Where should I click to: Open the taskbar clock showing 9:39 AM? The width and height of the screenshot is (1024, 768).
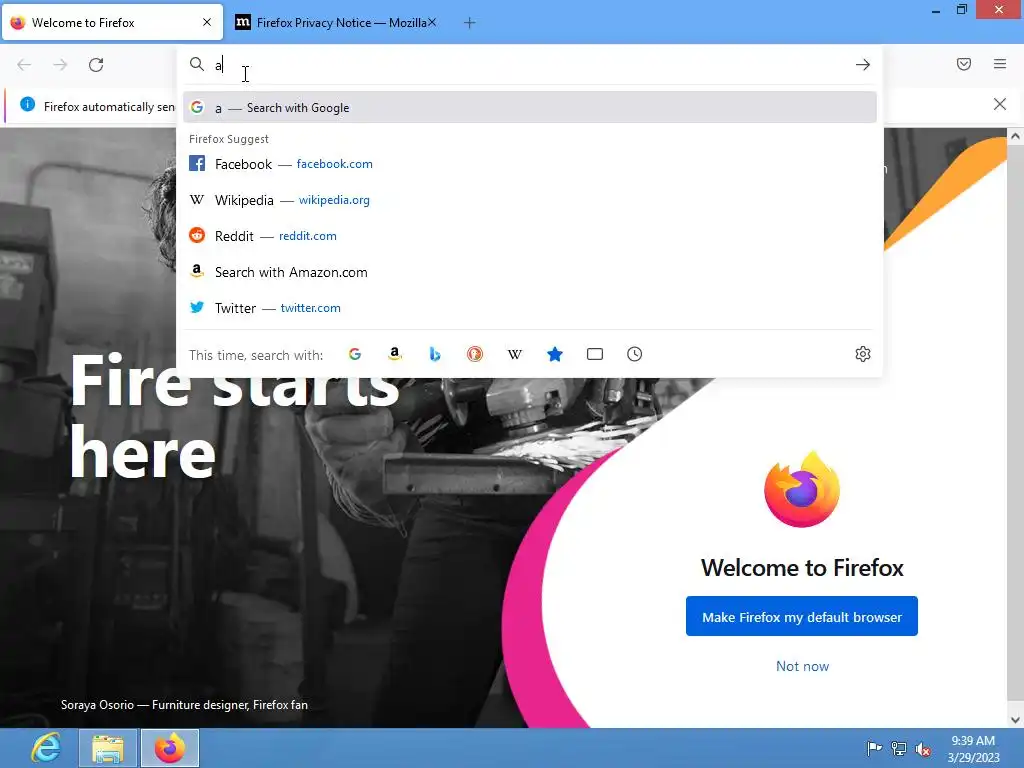tap(973, 748)
